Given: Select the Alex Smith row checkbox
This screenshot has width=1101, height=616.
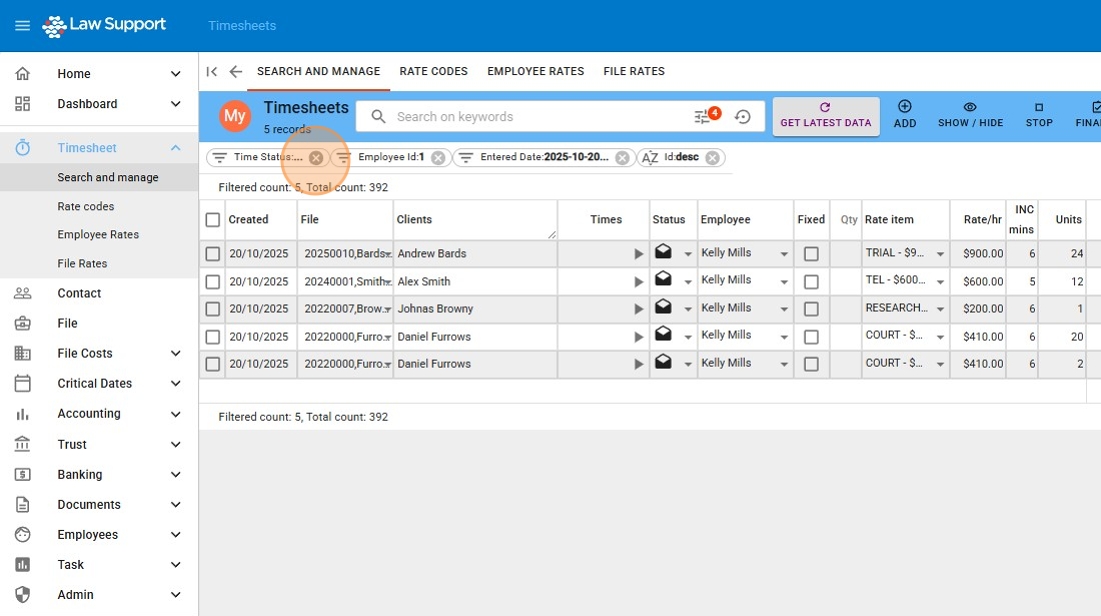Looking at the screenshot, I should pos(212,282).
